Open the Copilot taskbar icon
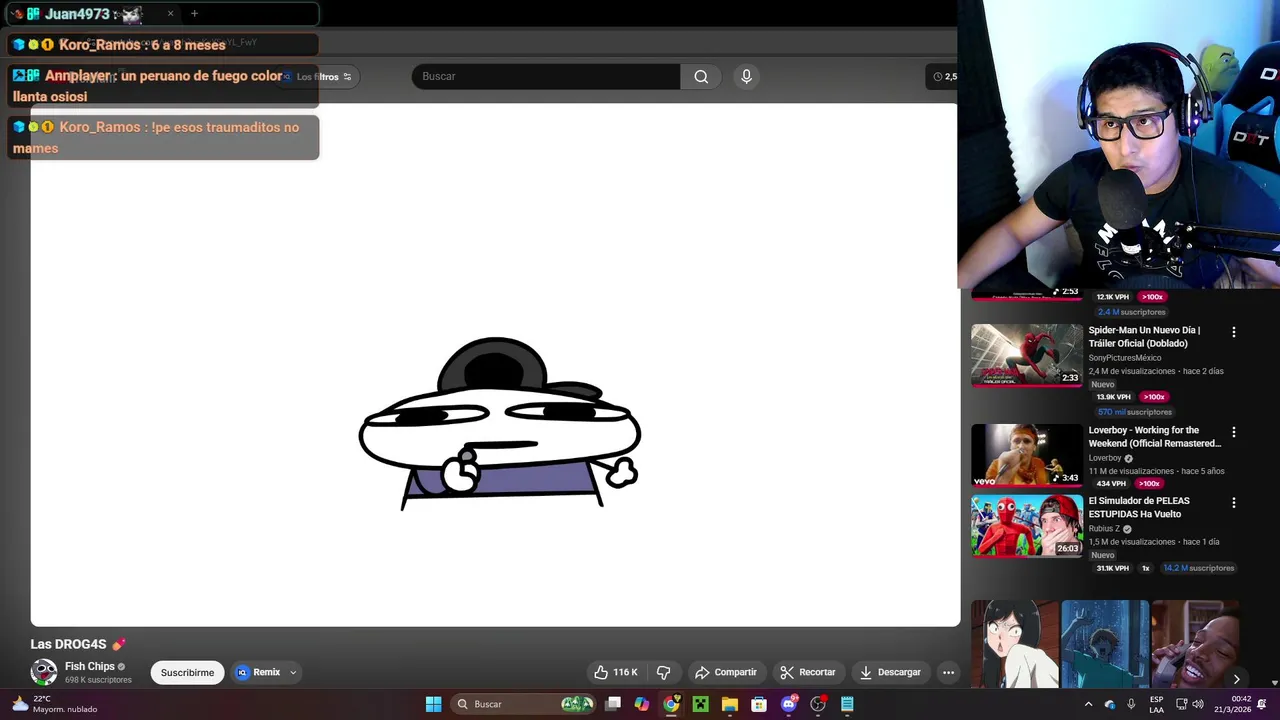 point(641,704)
